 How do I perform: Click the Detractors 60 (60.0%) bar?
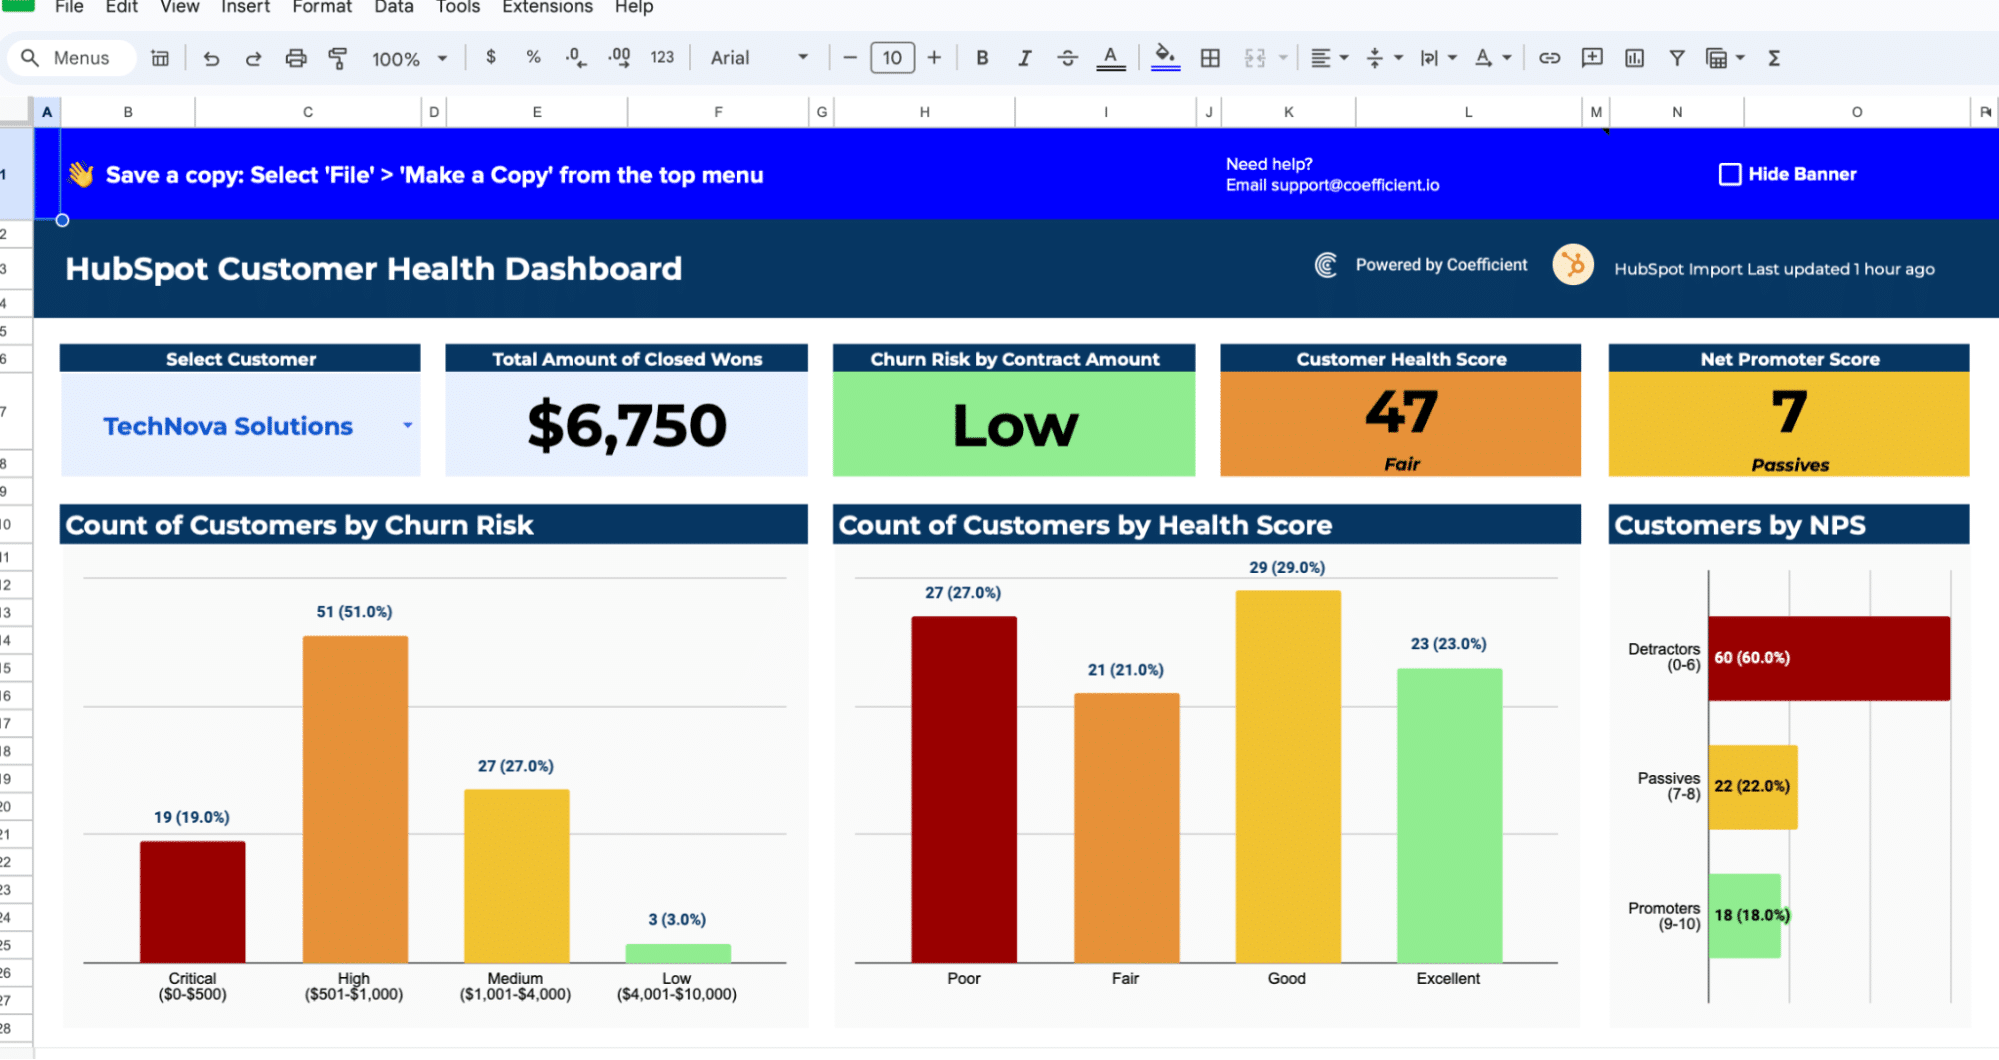click(1829, 658)
